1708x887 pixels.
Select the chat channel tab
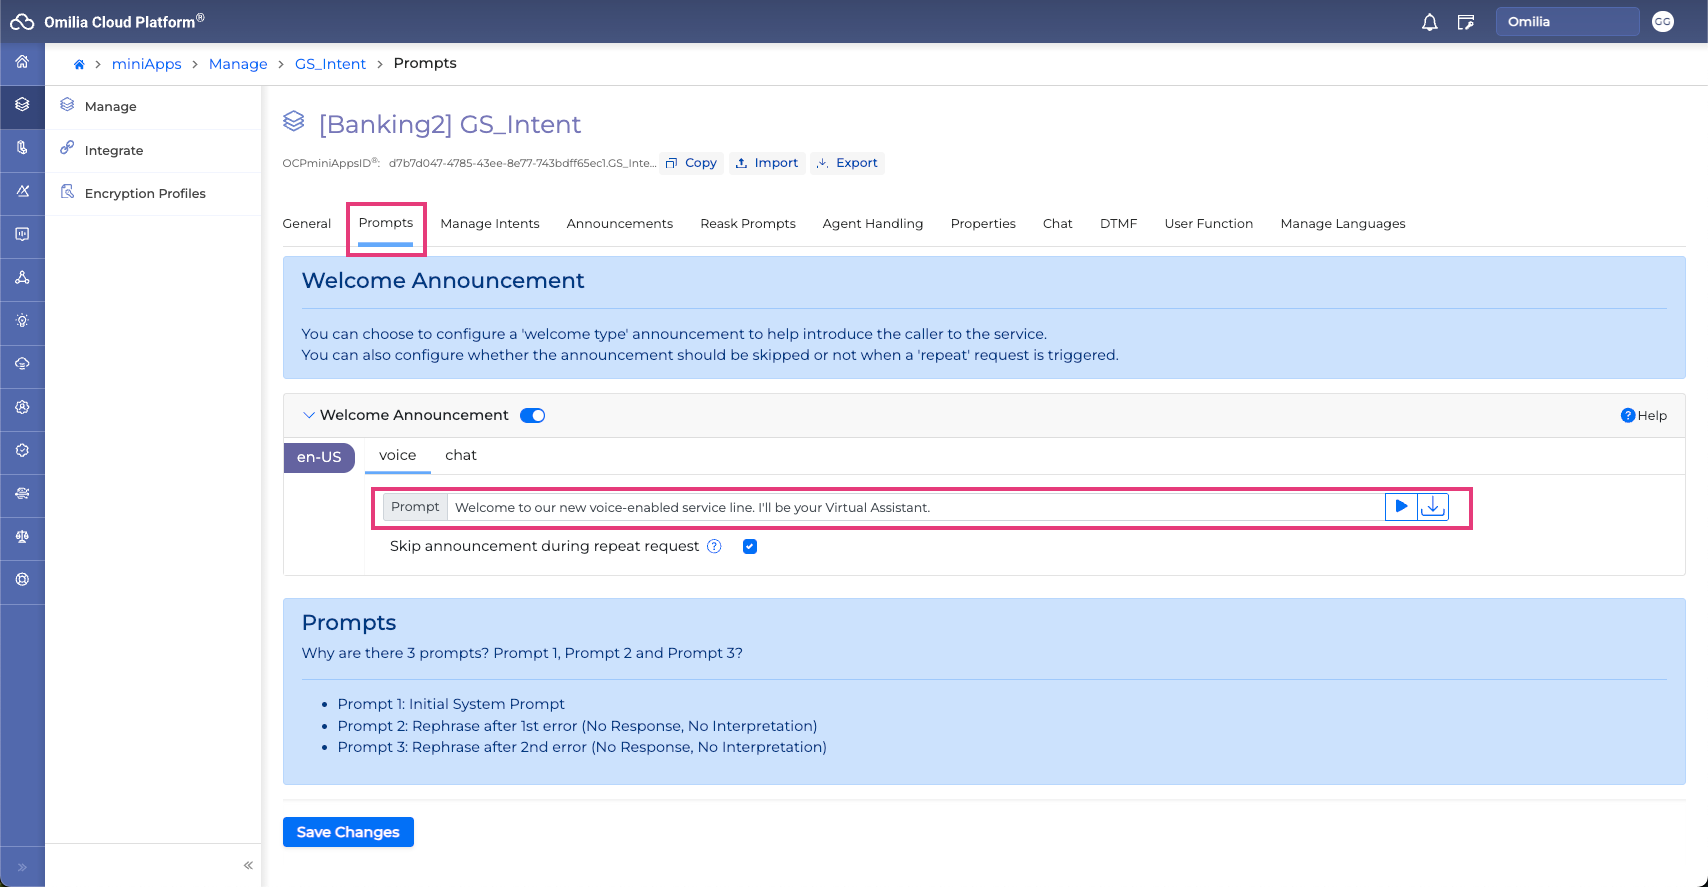tap(460, 455)
